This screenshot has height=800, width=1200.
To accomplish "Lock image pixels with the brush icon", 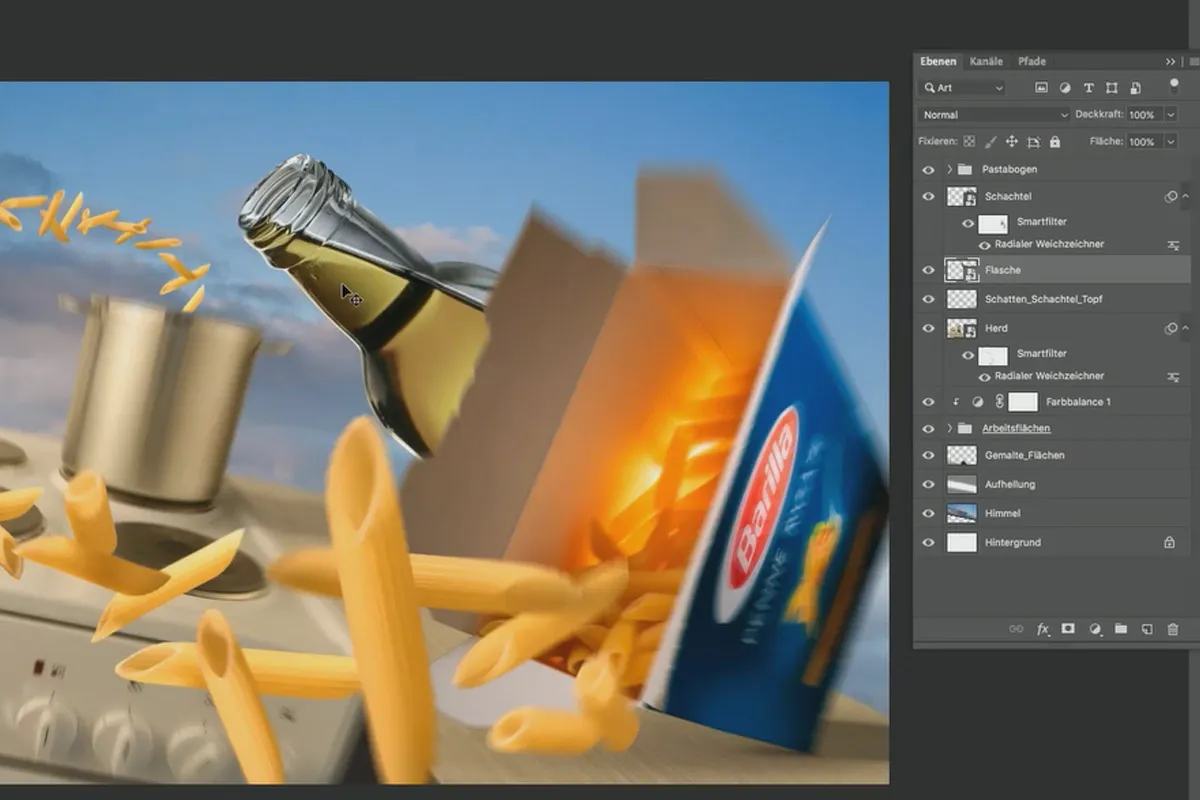I will 991,142.
